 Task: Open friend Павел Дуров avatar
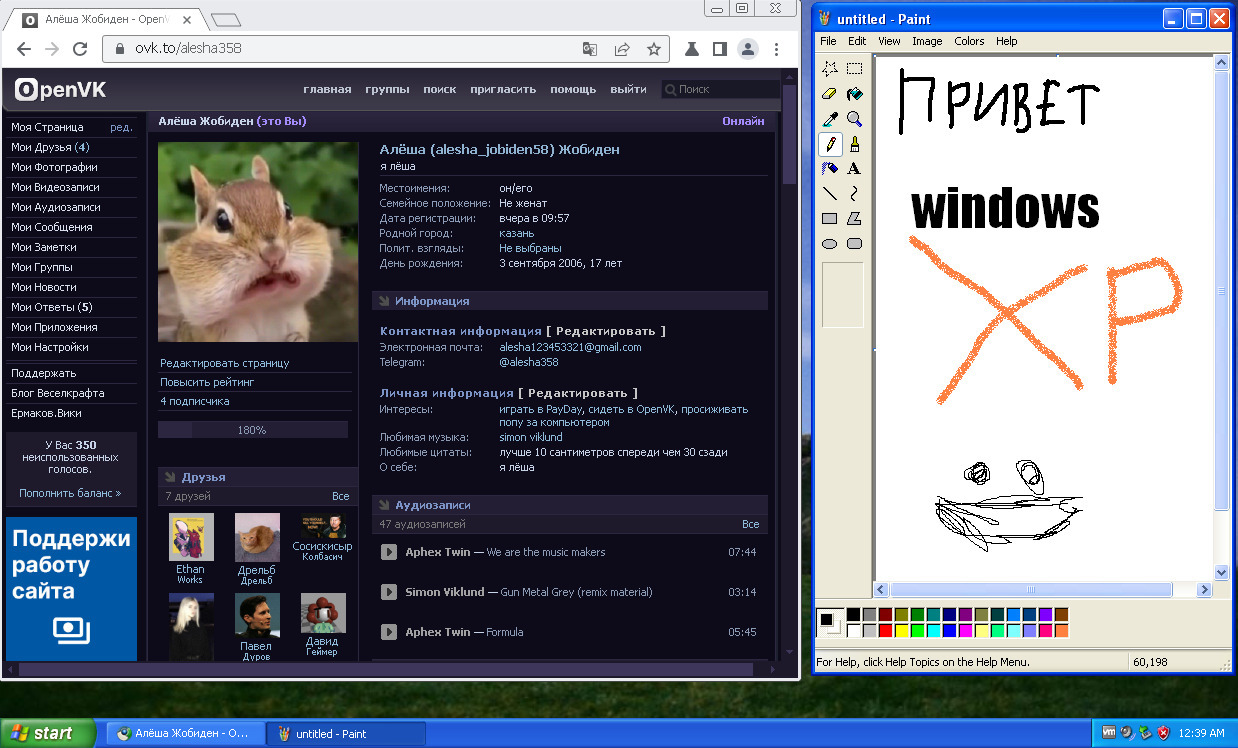coord(257,615)
